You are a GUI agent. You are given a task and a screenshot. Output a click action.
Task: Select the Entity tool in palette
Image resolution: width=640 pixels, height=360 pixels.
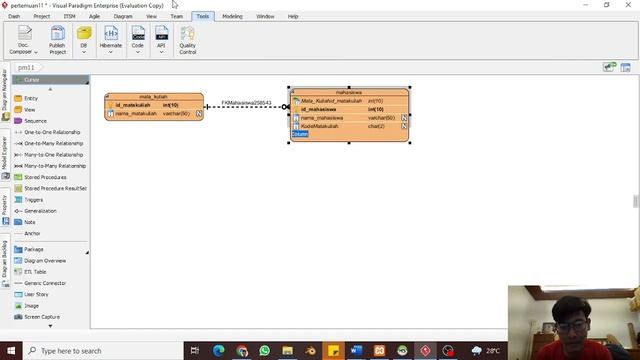31,98
